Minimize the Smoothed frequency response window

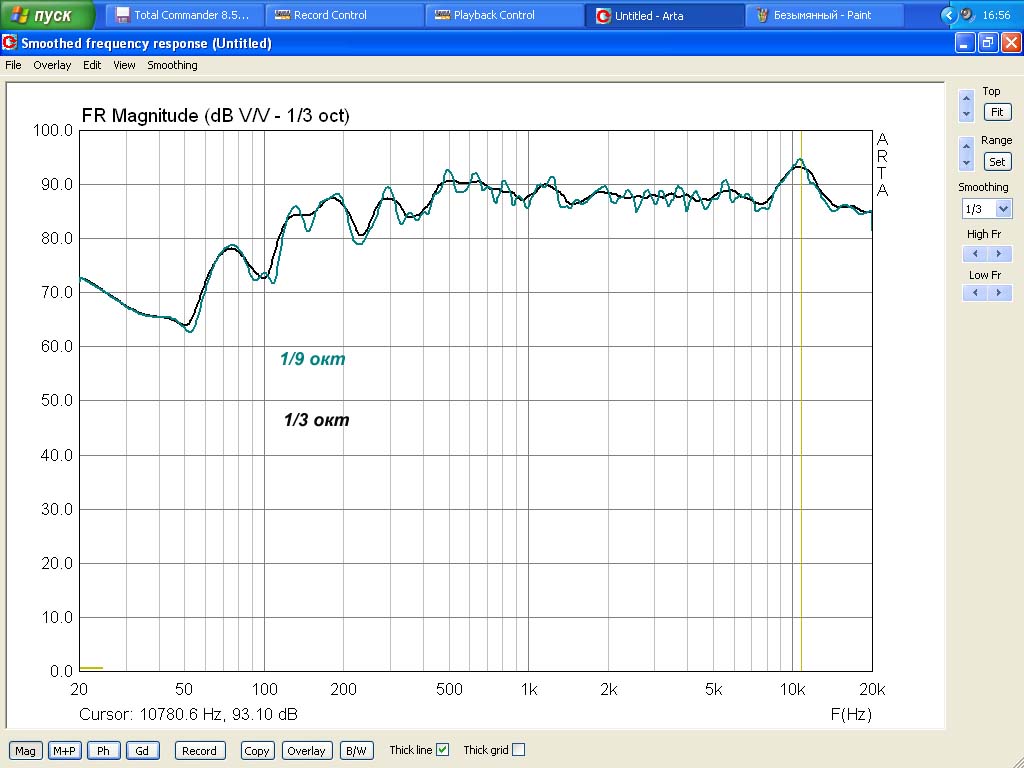pyautogui.click(x=965, y=43)
